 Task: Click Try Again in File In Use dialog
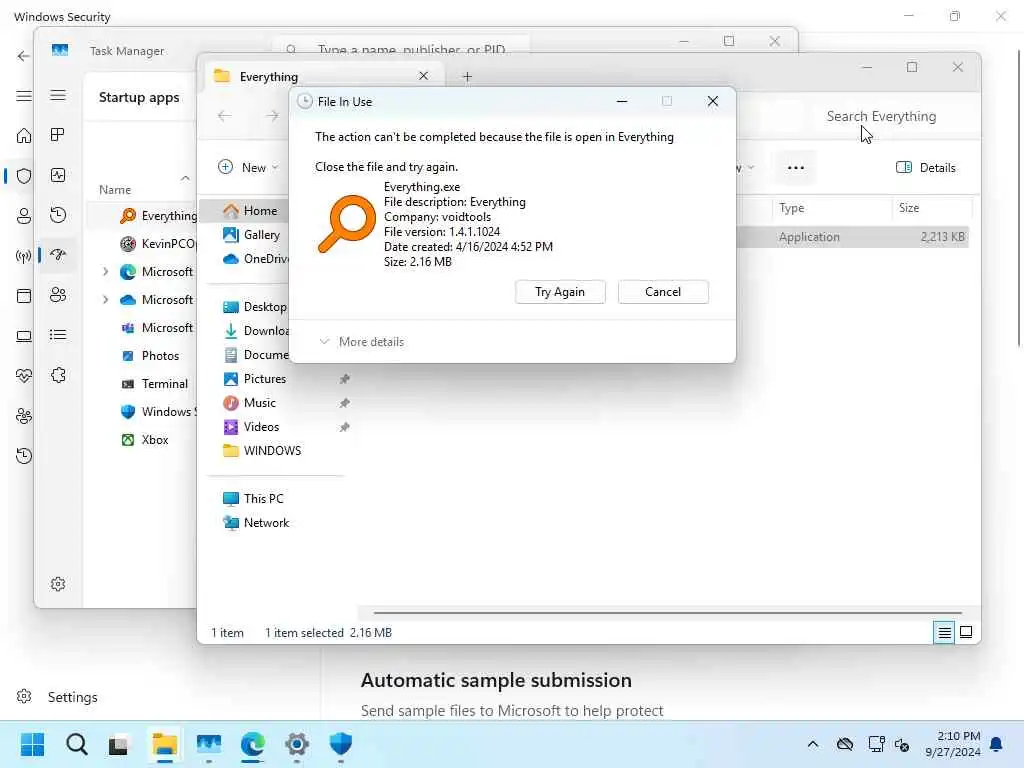tap(560, 292)
